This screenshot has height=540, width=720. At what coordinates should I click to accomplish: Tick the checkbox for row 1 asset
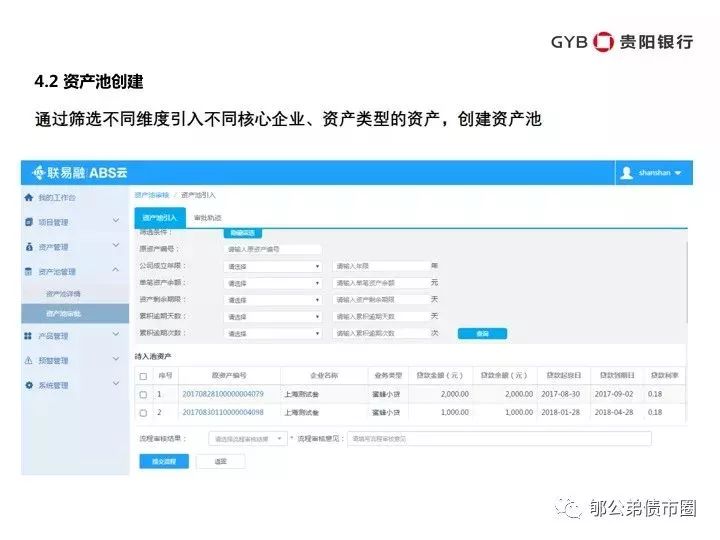[x=143, y=395]
